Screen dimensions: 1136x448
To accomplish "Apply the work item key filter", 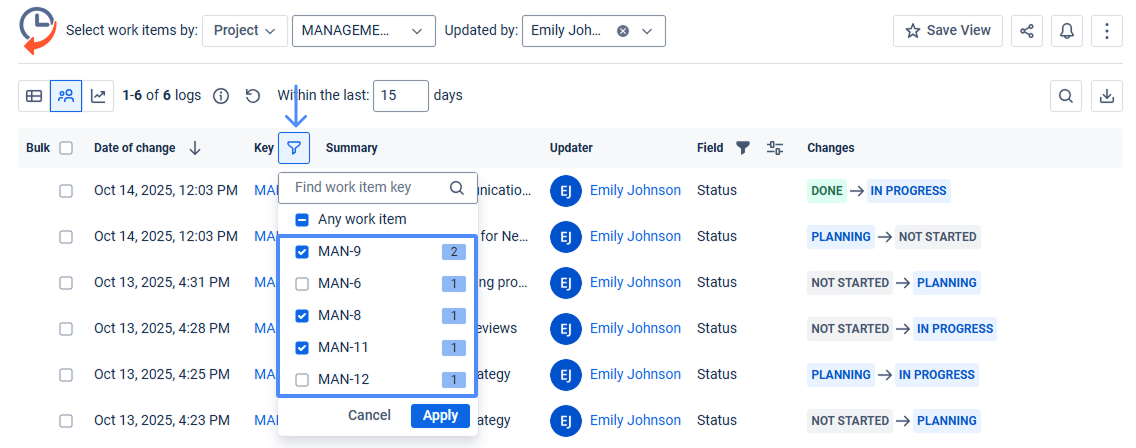I will tap(440, 415).
